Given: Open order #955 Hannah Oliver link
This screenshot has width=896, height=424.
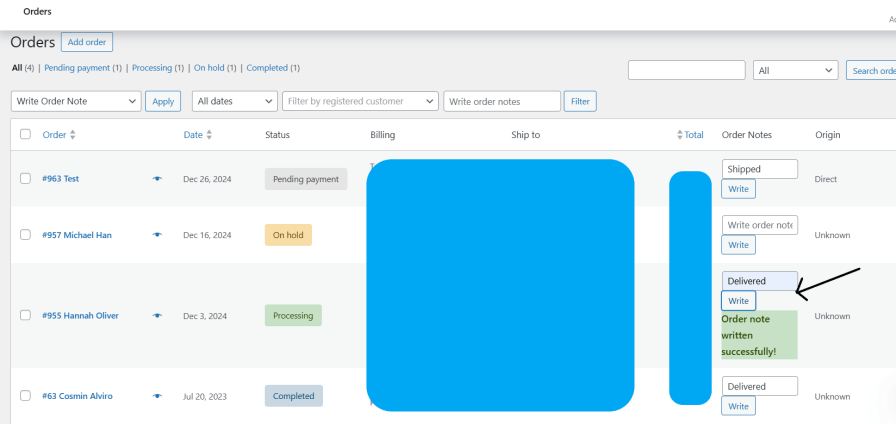Looking at the screenshot, I should [81, 315].
